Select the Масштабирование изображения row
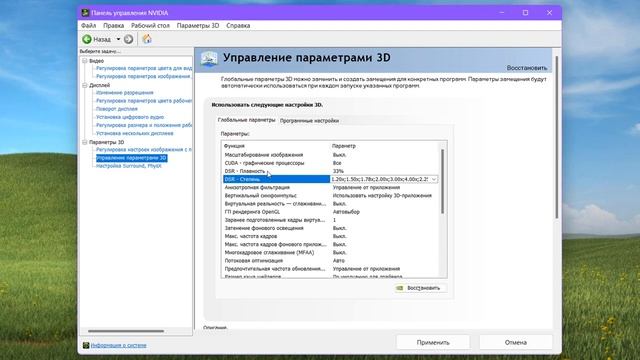The width and height of the screenshot is (640, 360). point(331,155)
